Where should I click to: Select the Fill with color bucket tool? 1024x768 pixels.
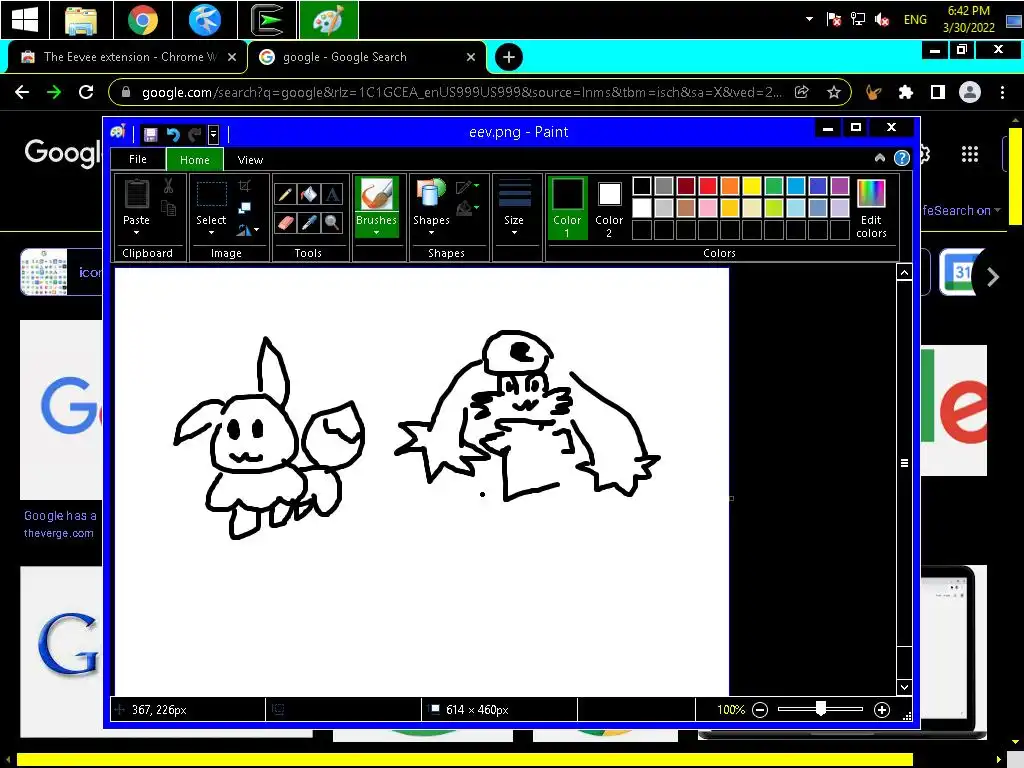point(308,194)
